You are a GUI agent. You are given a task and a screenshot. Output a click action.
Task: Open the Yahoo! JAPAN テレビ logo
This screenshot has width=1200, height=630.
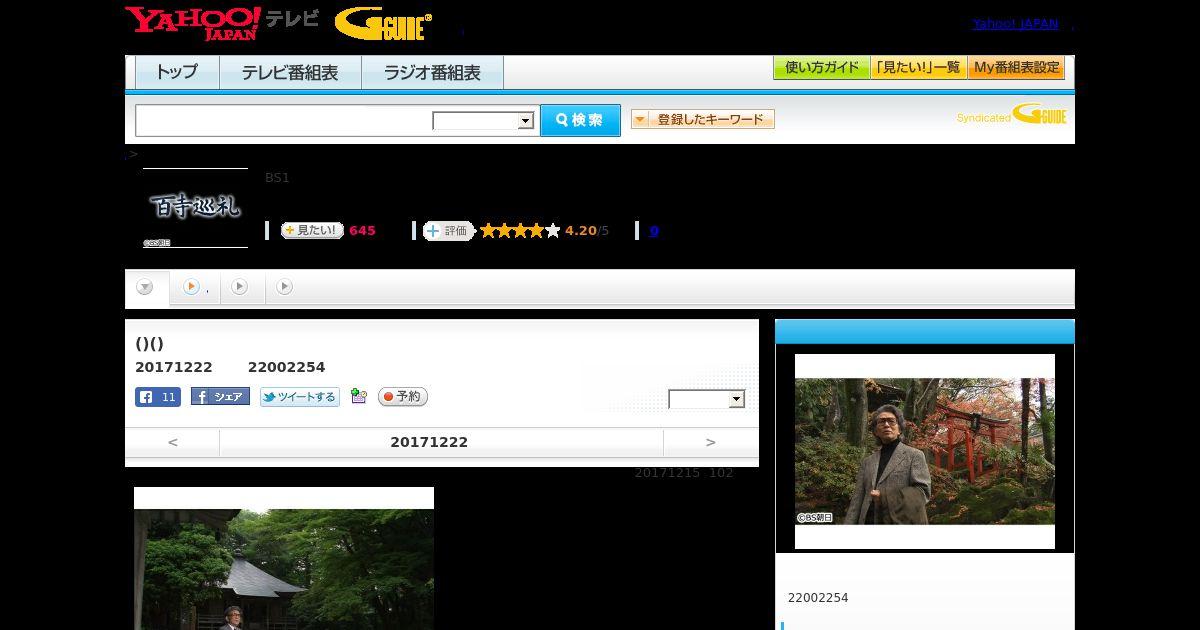222,23
